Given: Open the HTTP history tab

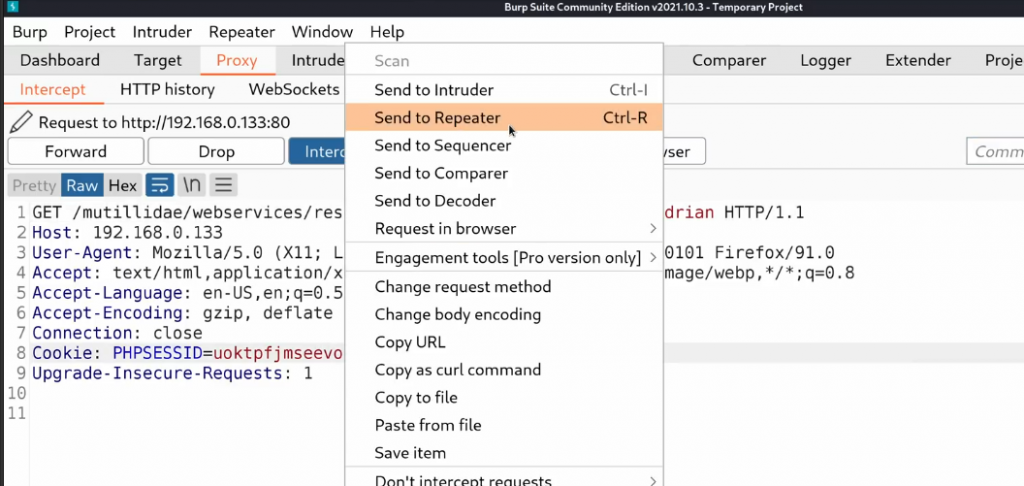Looking at the screenshot, I should coord(167,89).
